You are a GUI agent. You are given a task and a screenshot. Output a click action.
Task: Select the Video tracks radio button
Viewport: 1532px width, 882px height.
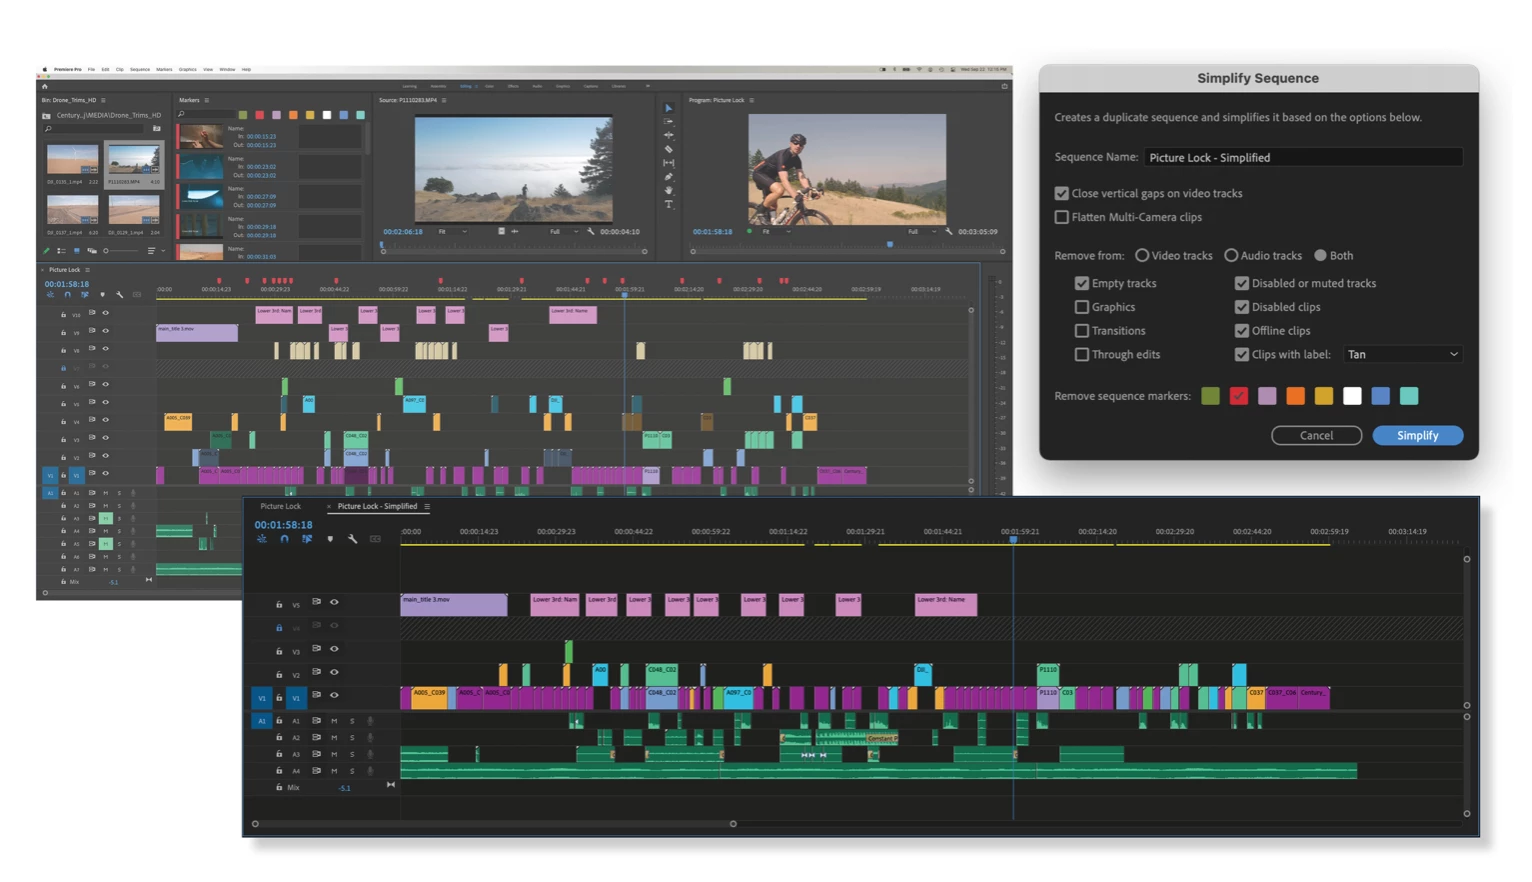[x=1142, y=256]
